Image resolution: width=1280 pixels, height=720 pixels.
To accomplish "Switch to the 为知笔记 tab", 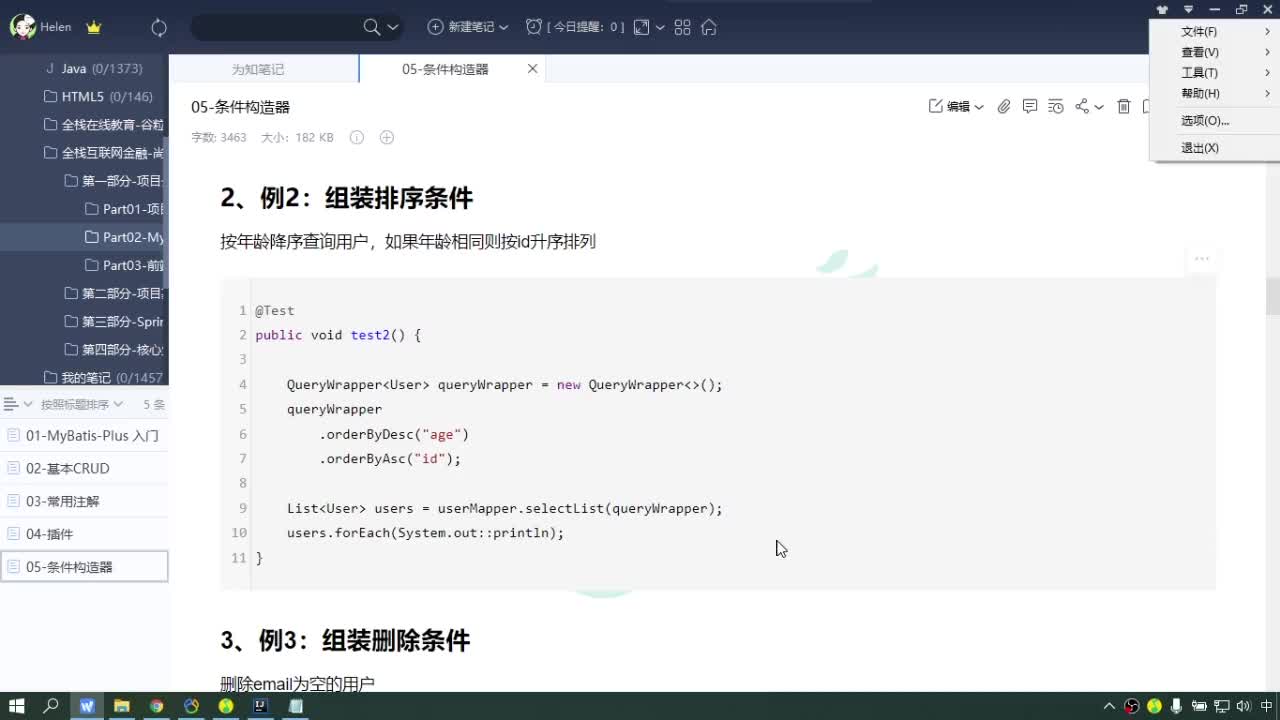I will (258, 69).
